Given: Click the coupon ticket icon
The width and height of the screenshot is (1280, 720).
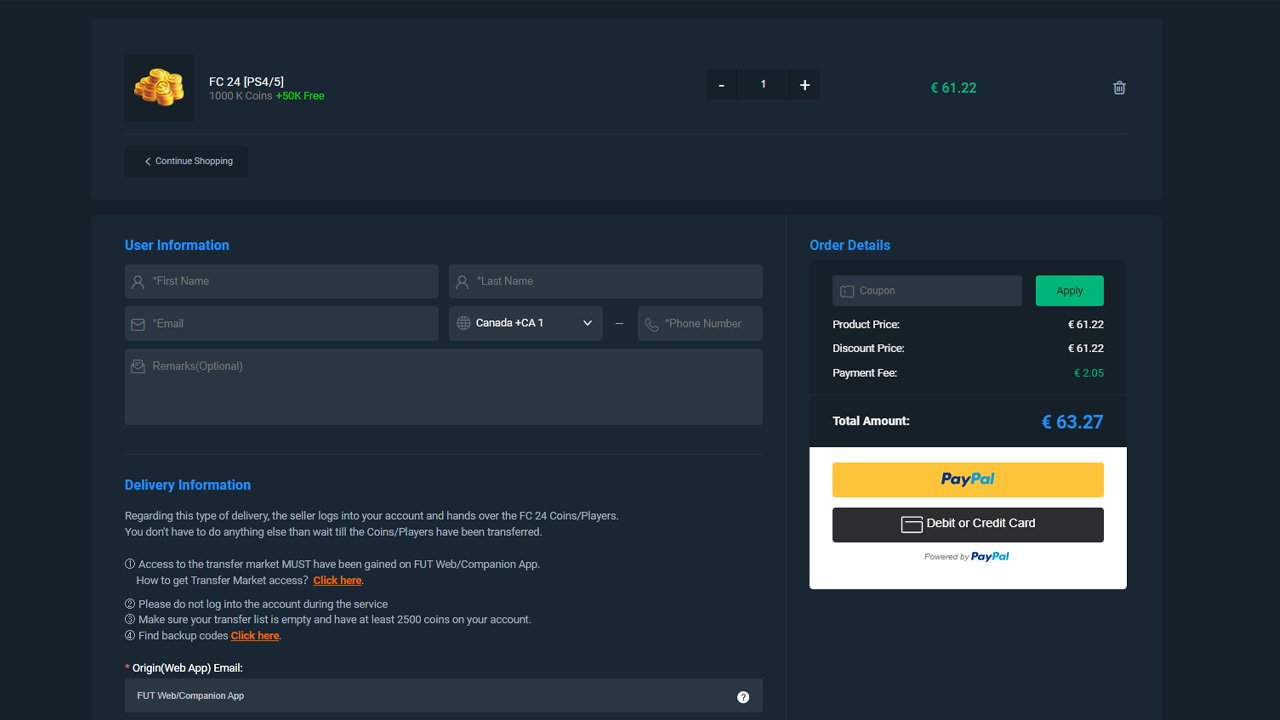Looking at the screenshot, I should point(847,291).
